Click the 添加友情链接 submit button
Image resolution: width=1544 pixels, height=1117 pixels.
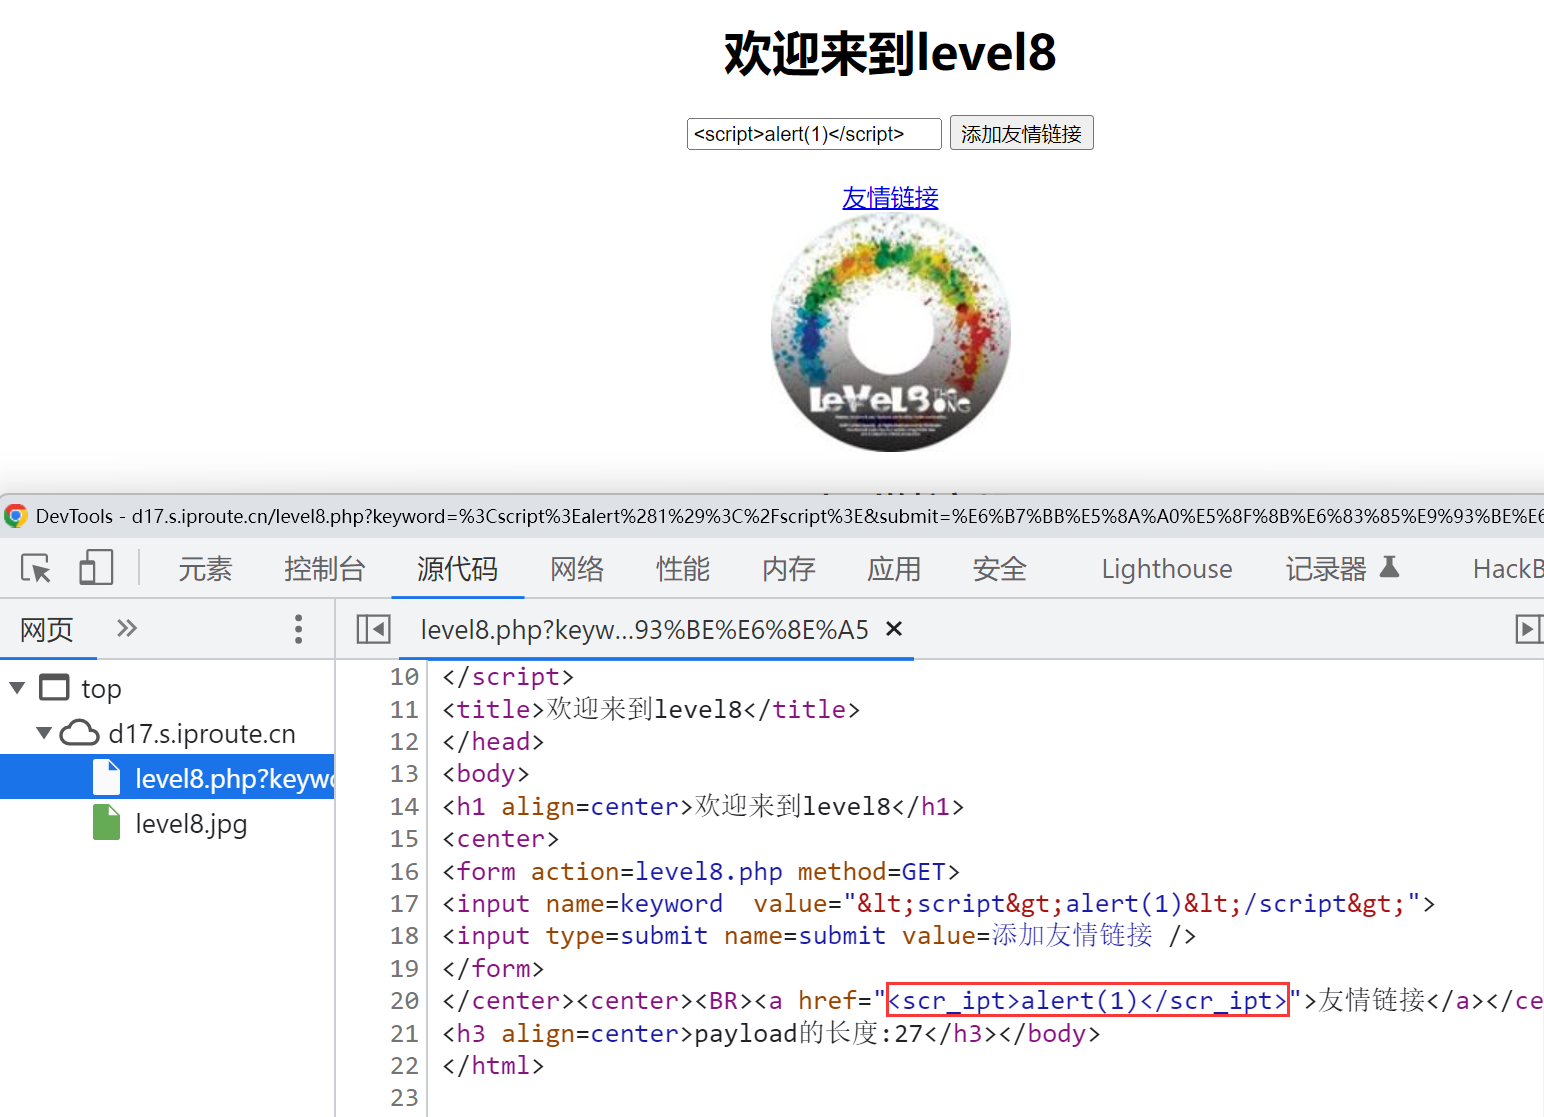(x=1021, y=134)
